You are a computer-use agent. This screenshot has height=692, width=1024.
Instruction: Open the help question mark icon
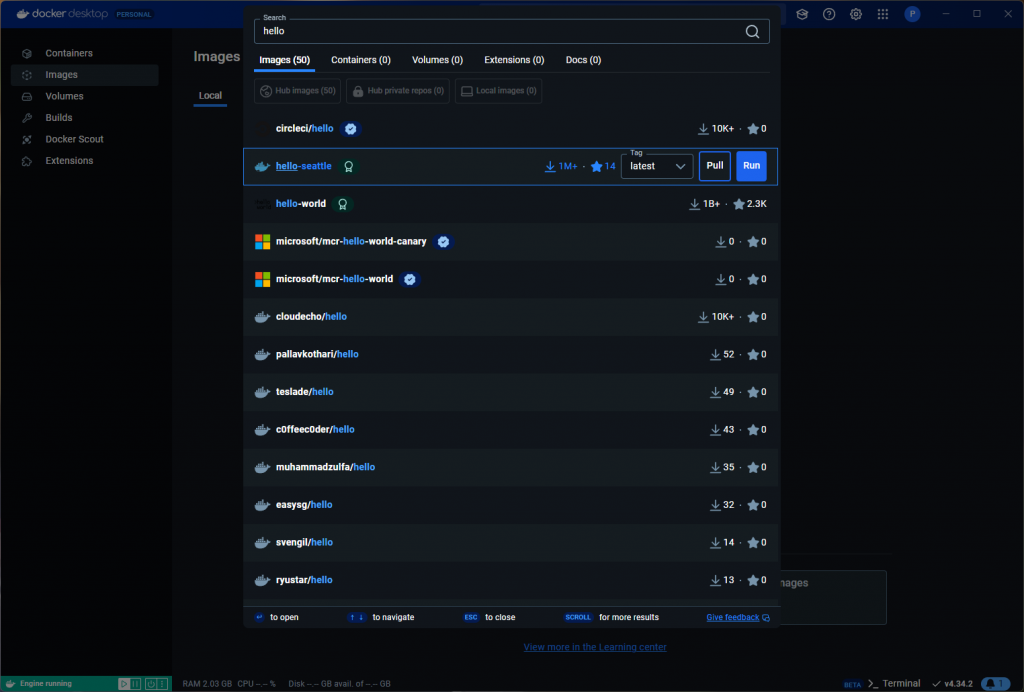pyautogui.click(x=829, y=14)
